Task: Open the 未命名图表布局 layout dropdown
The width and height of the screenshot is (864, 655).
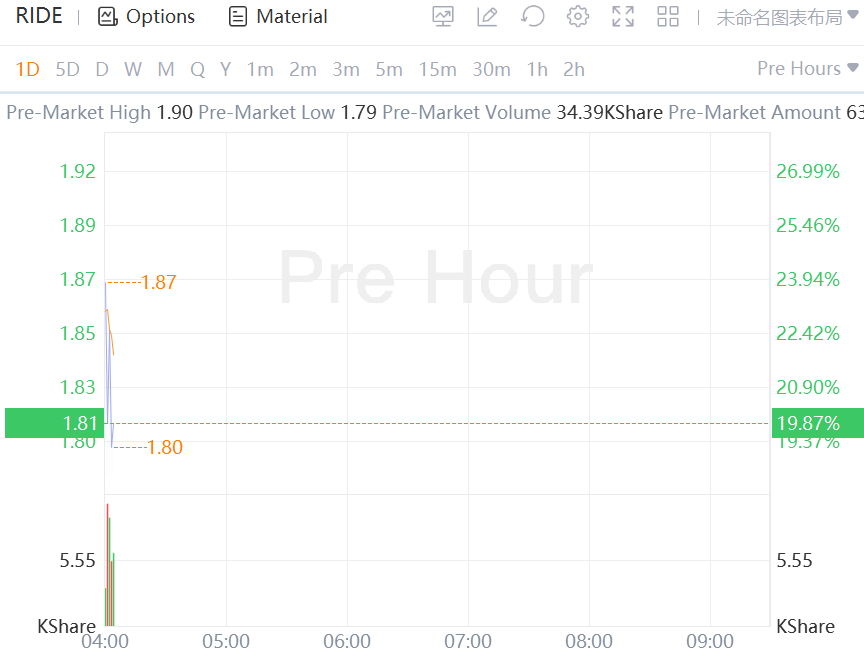Action: point(787,17)
